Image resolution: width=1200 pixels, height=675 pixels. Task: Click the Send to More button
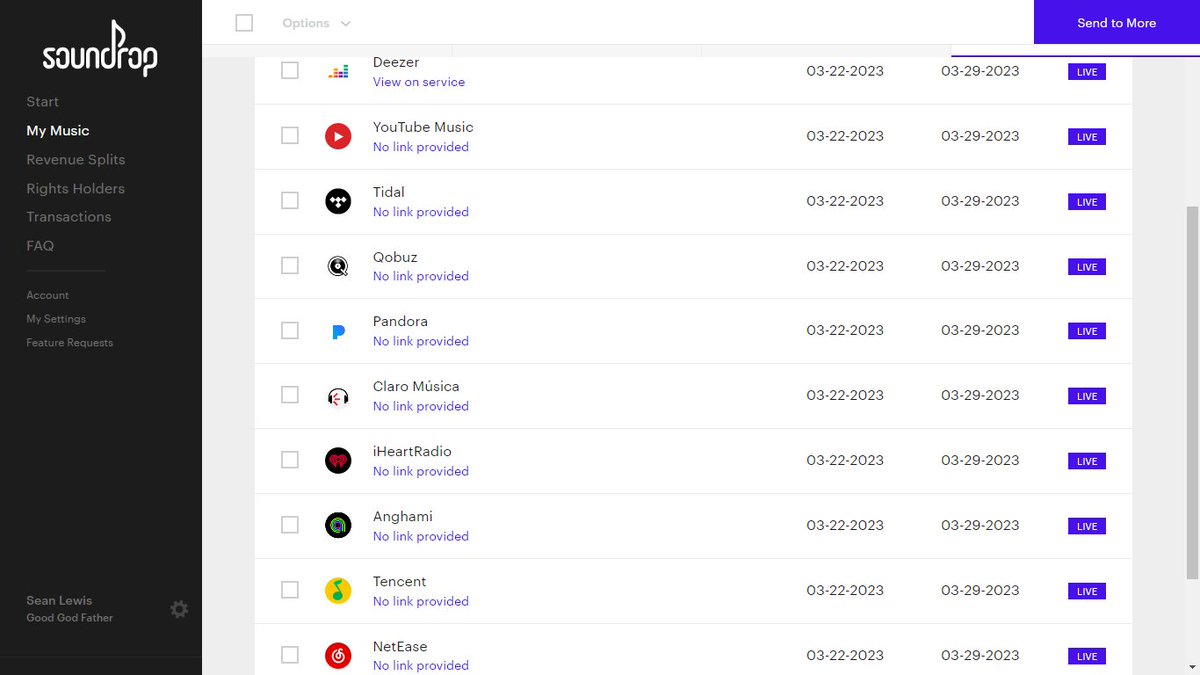pos(1117,22)
